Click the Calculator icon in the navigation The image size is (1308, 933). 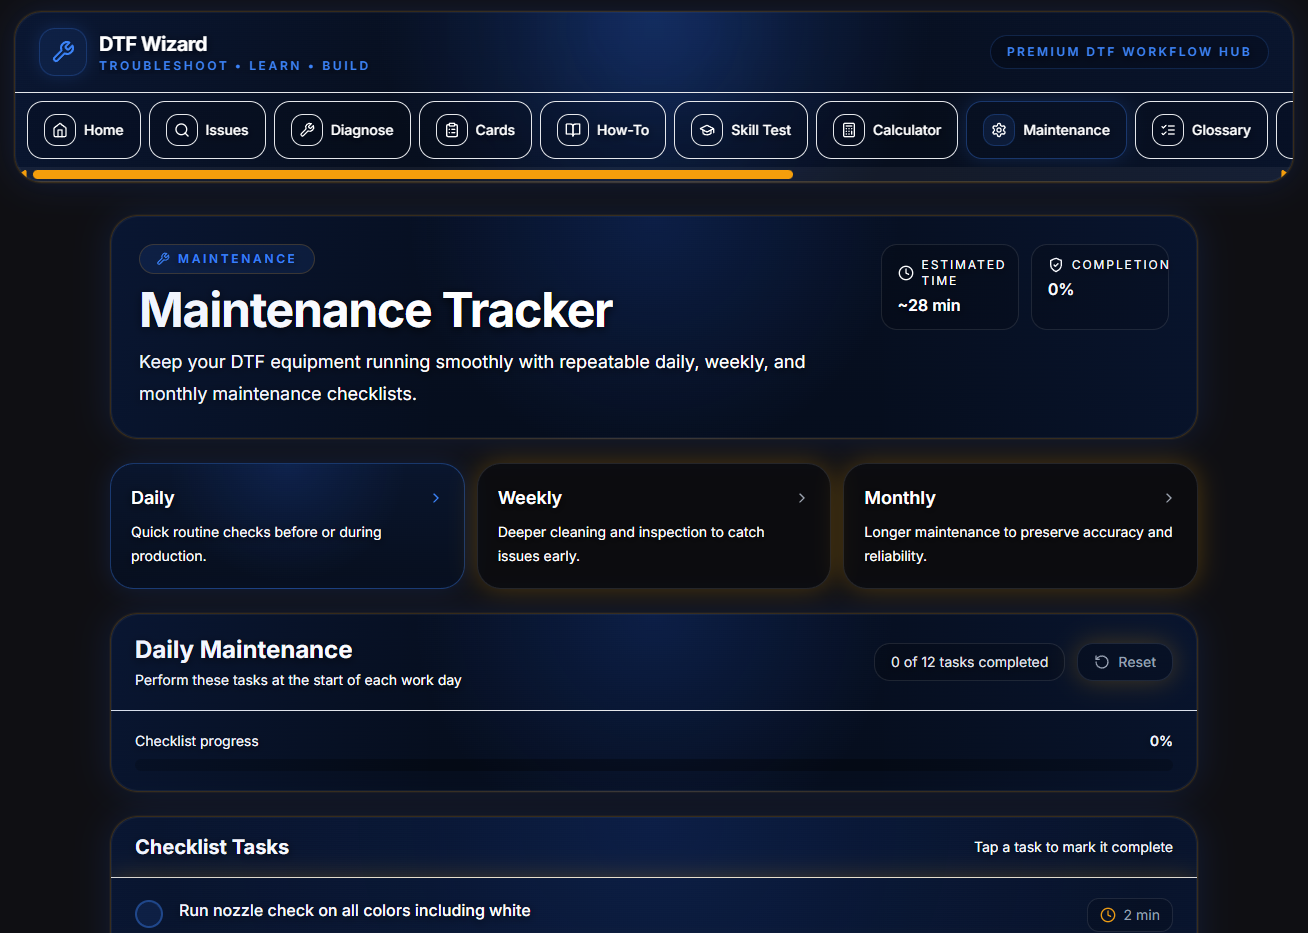(x=849, y=130)
